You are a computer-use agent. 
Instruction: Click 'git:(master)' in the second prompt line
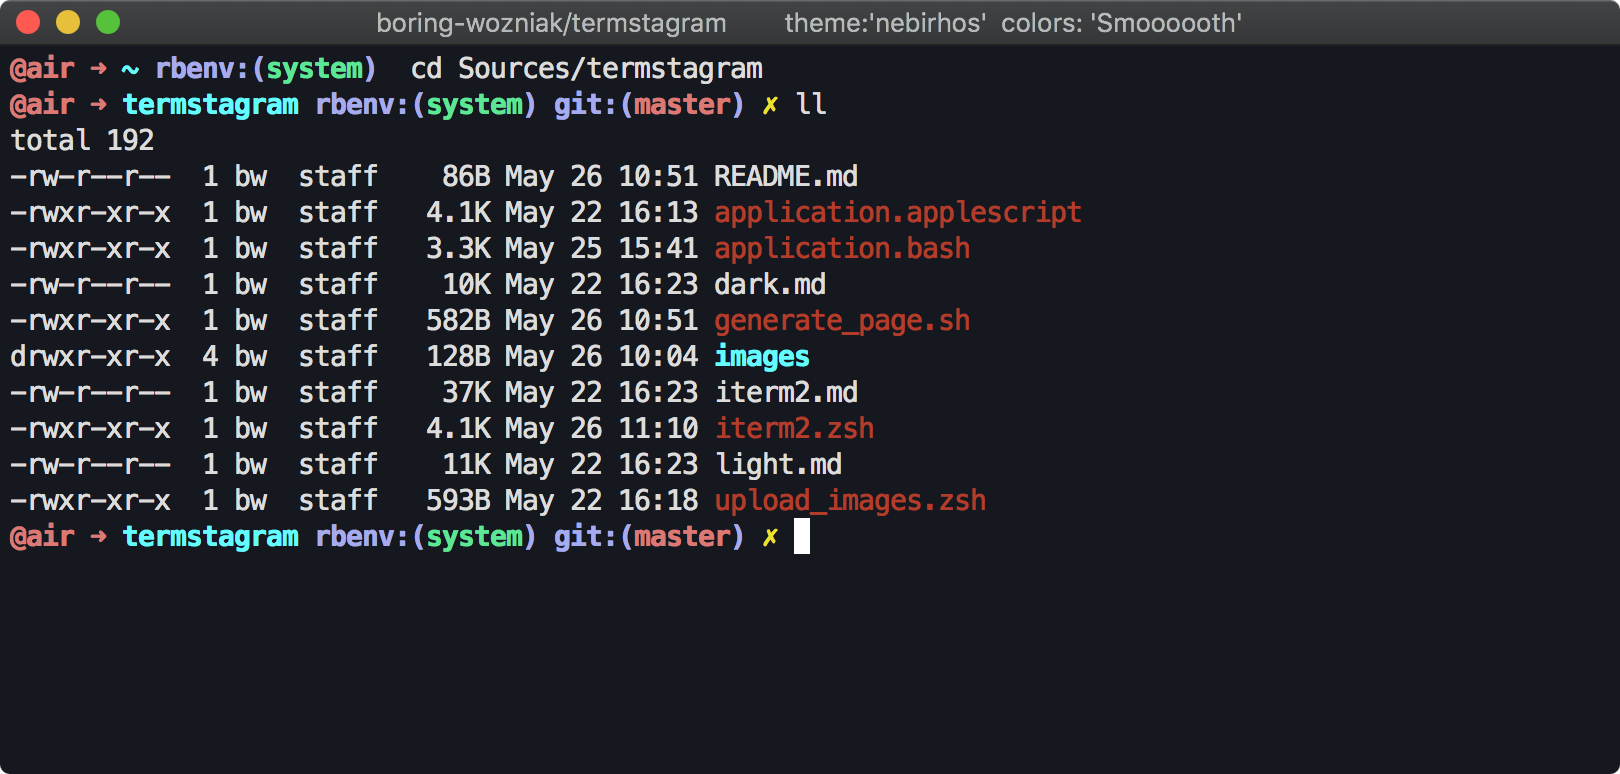(x=649, y=105)
